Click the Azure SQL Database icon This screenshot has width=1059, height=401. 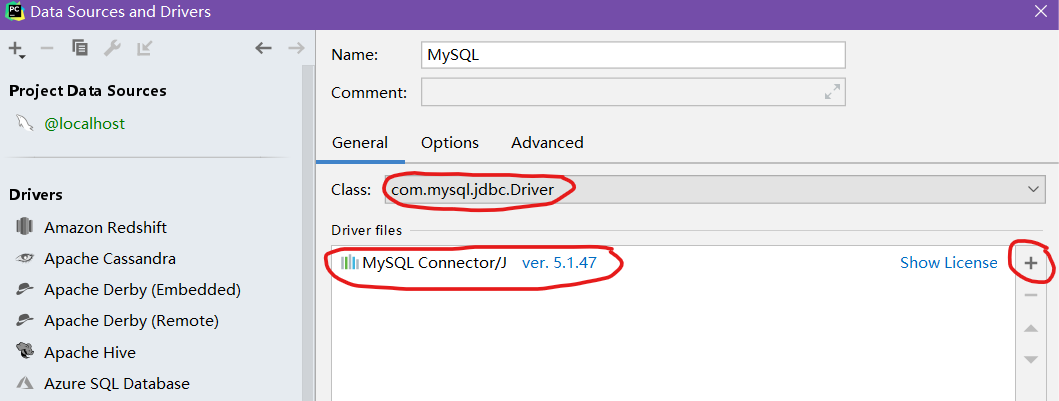tap(25, 383)
